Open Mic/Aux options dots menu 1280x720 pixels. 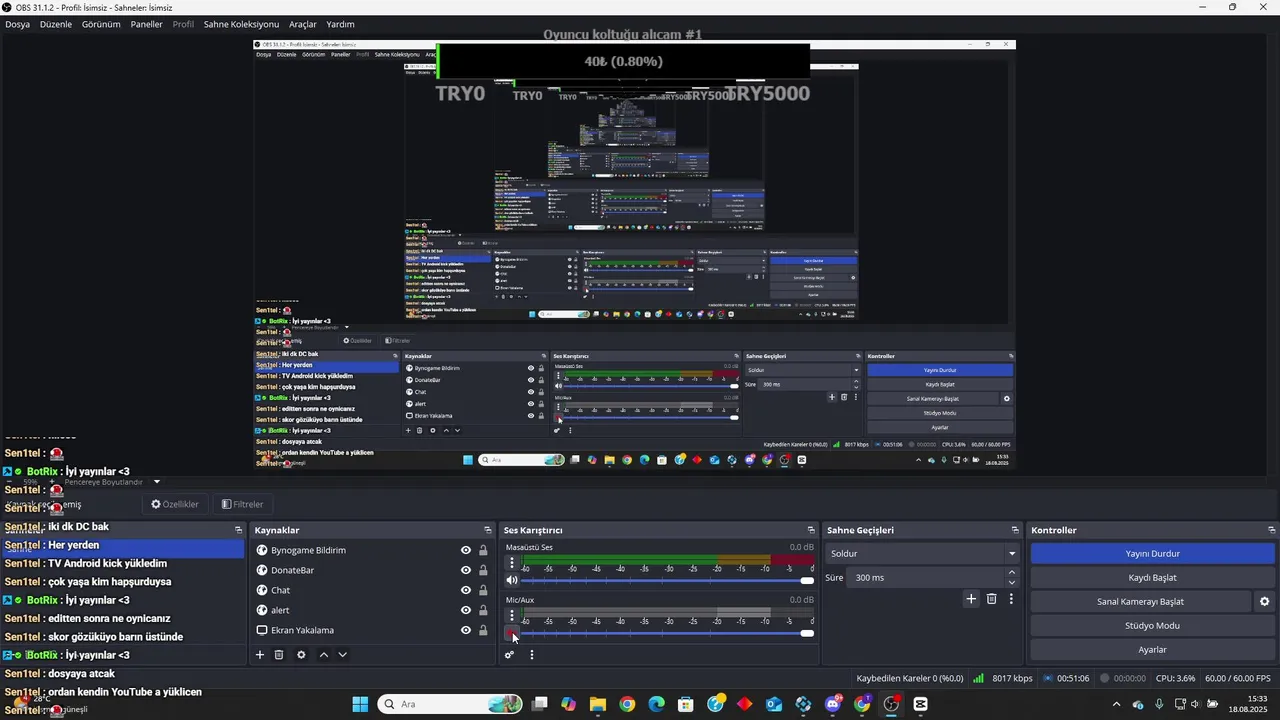(x=512, y=616)
